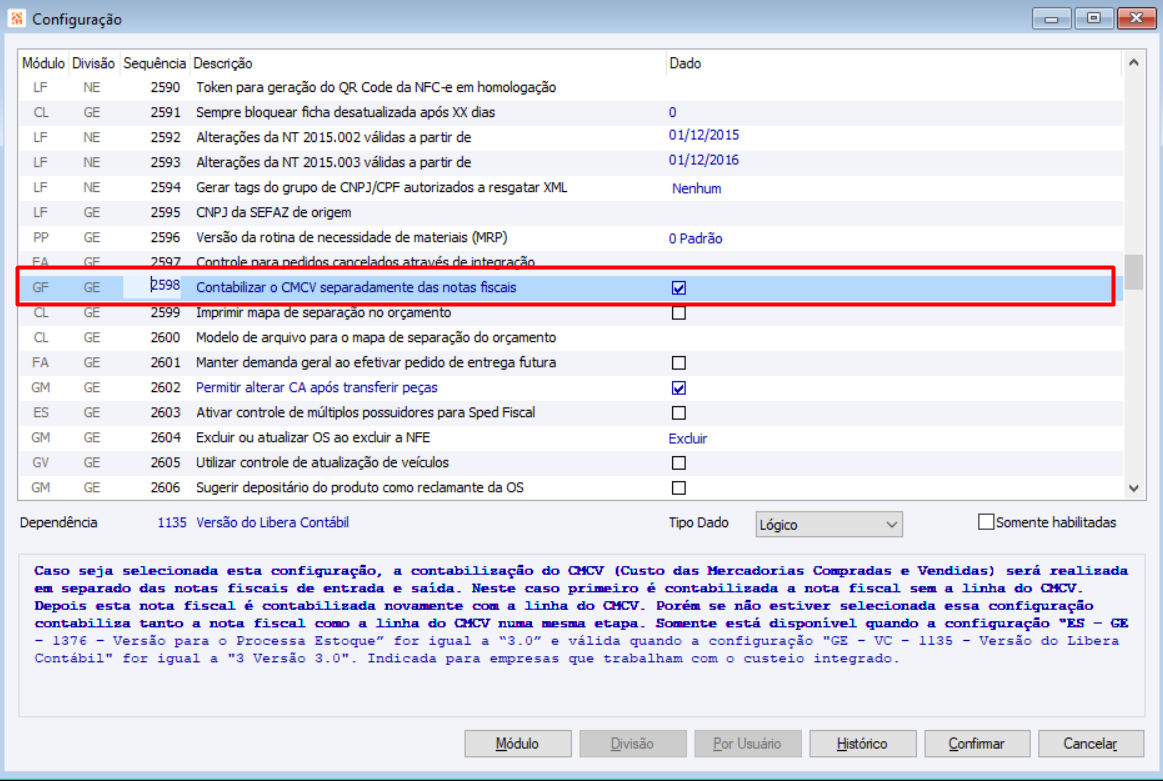Click the scrollbar up arrow of the list

click(1133, 63)
